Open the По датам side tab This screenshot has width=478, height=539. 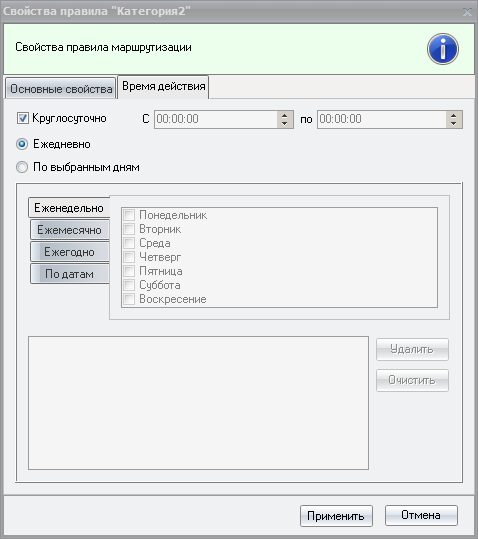[x=70, y=274]
